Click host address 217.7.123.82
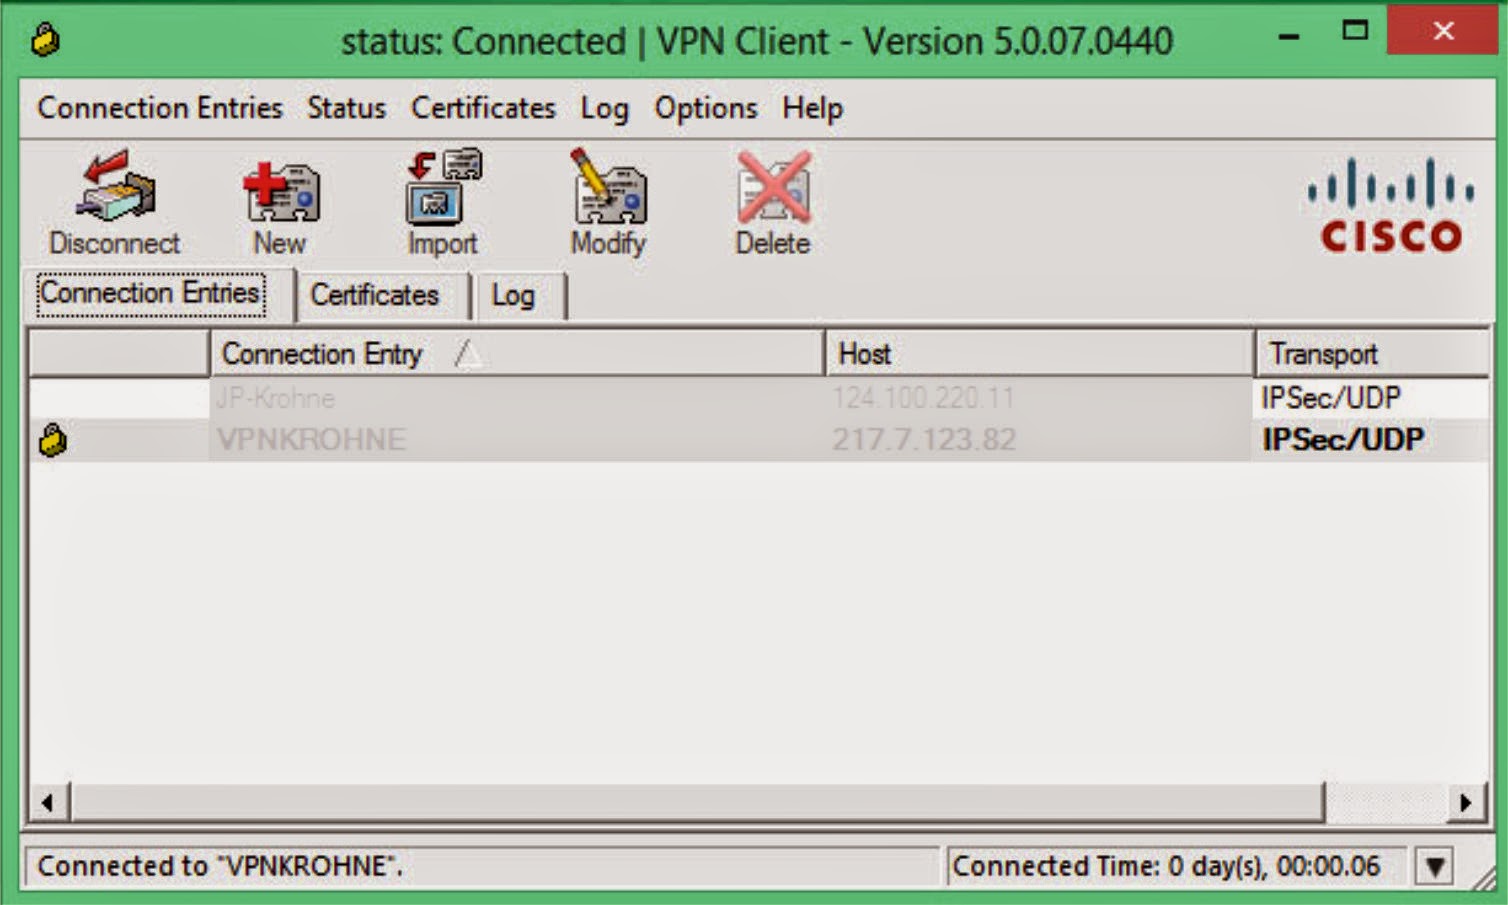Screen dimensions: 1508x905 coord(924,440)
